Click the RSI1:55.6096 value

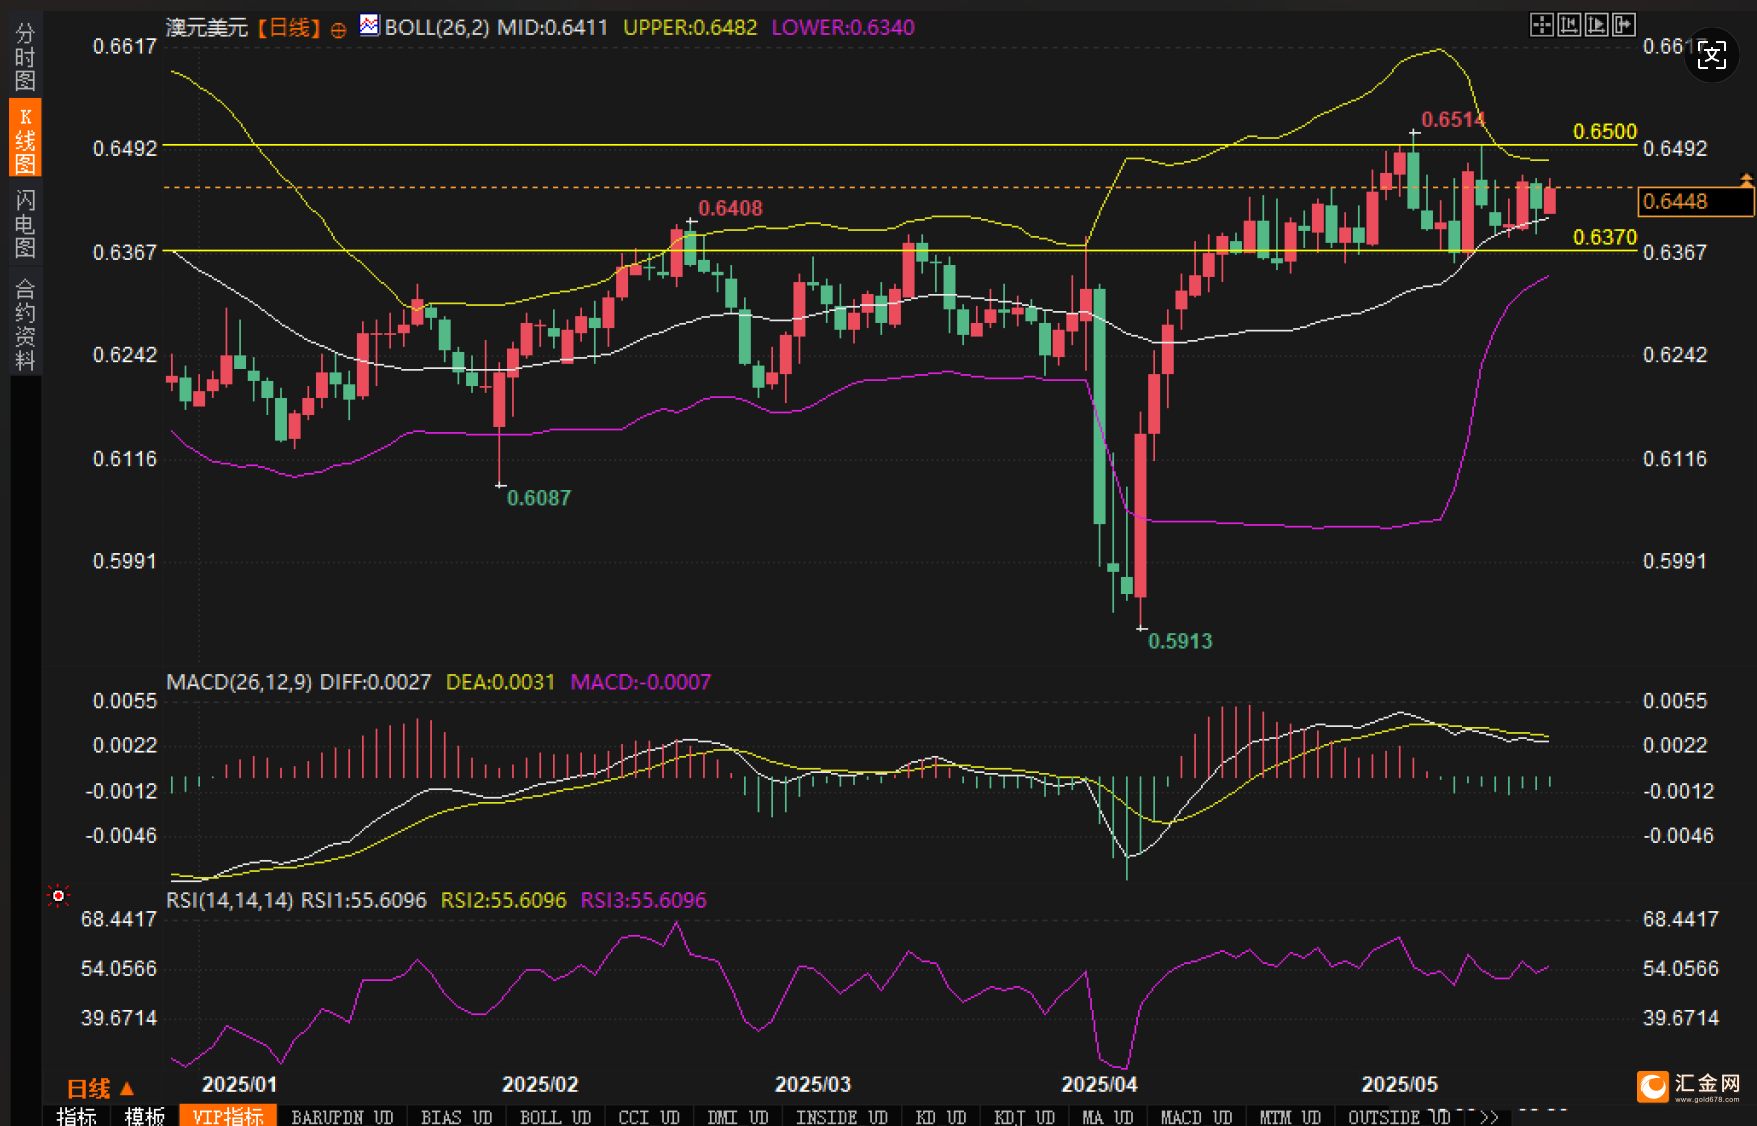364,900
